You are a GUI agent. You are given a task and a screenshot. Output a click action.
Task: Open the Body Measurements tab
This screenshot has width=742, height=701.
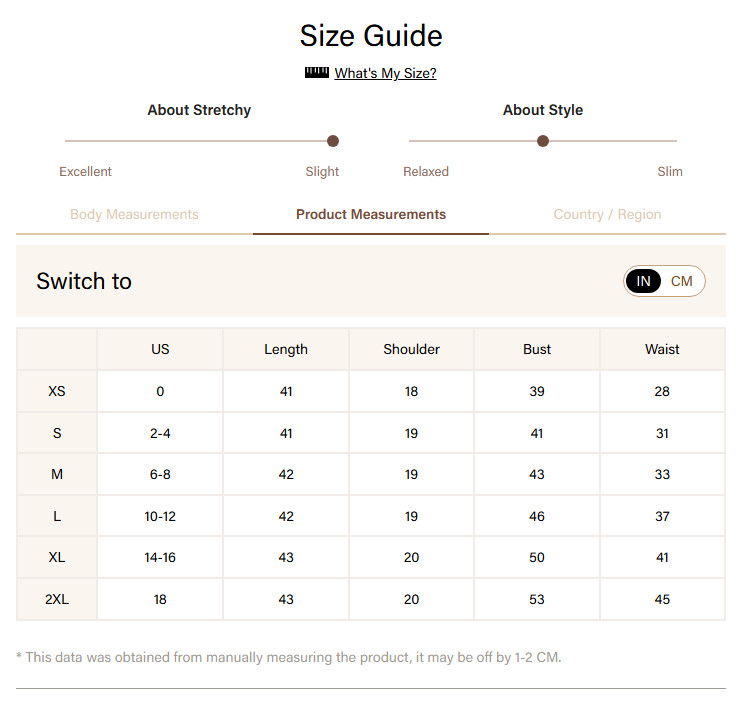134,214
